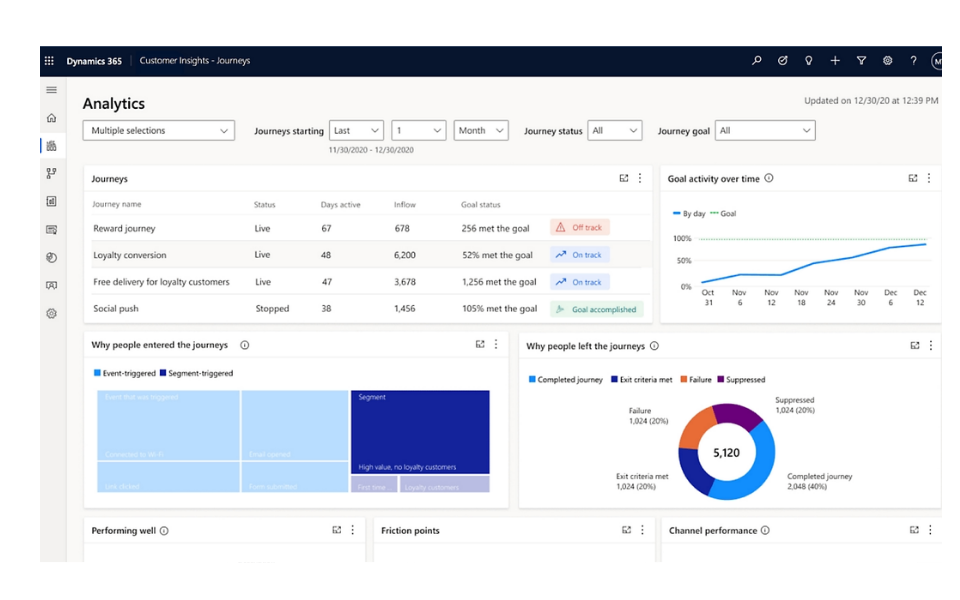Open the app launcher waffle icon
960x600 pixels.
point(49,61)
